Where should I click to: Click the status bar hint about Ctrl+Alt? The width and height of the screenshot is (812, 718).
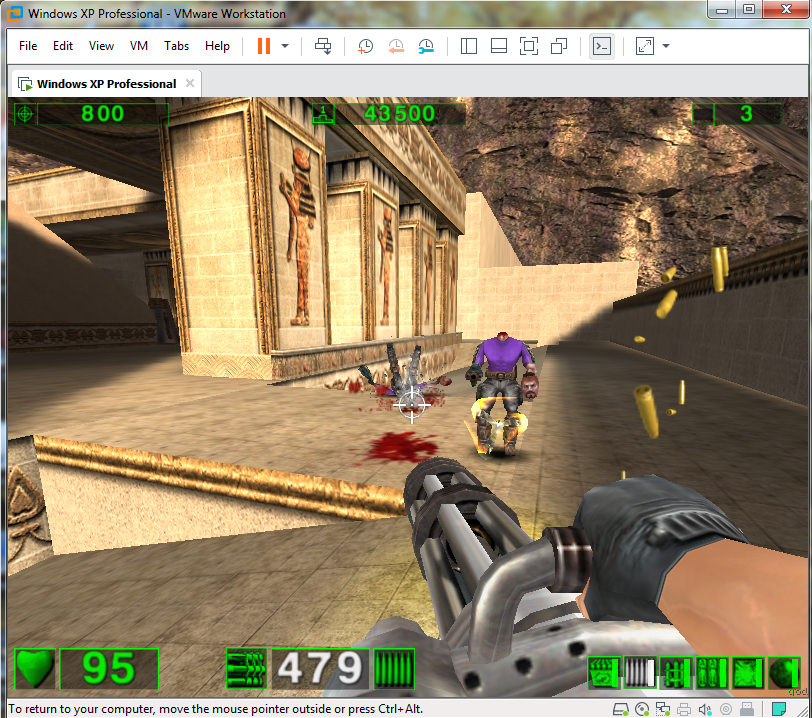tap(215, 709)
